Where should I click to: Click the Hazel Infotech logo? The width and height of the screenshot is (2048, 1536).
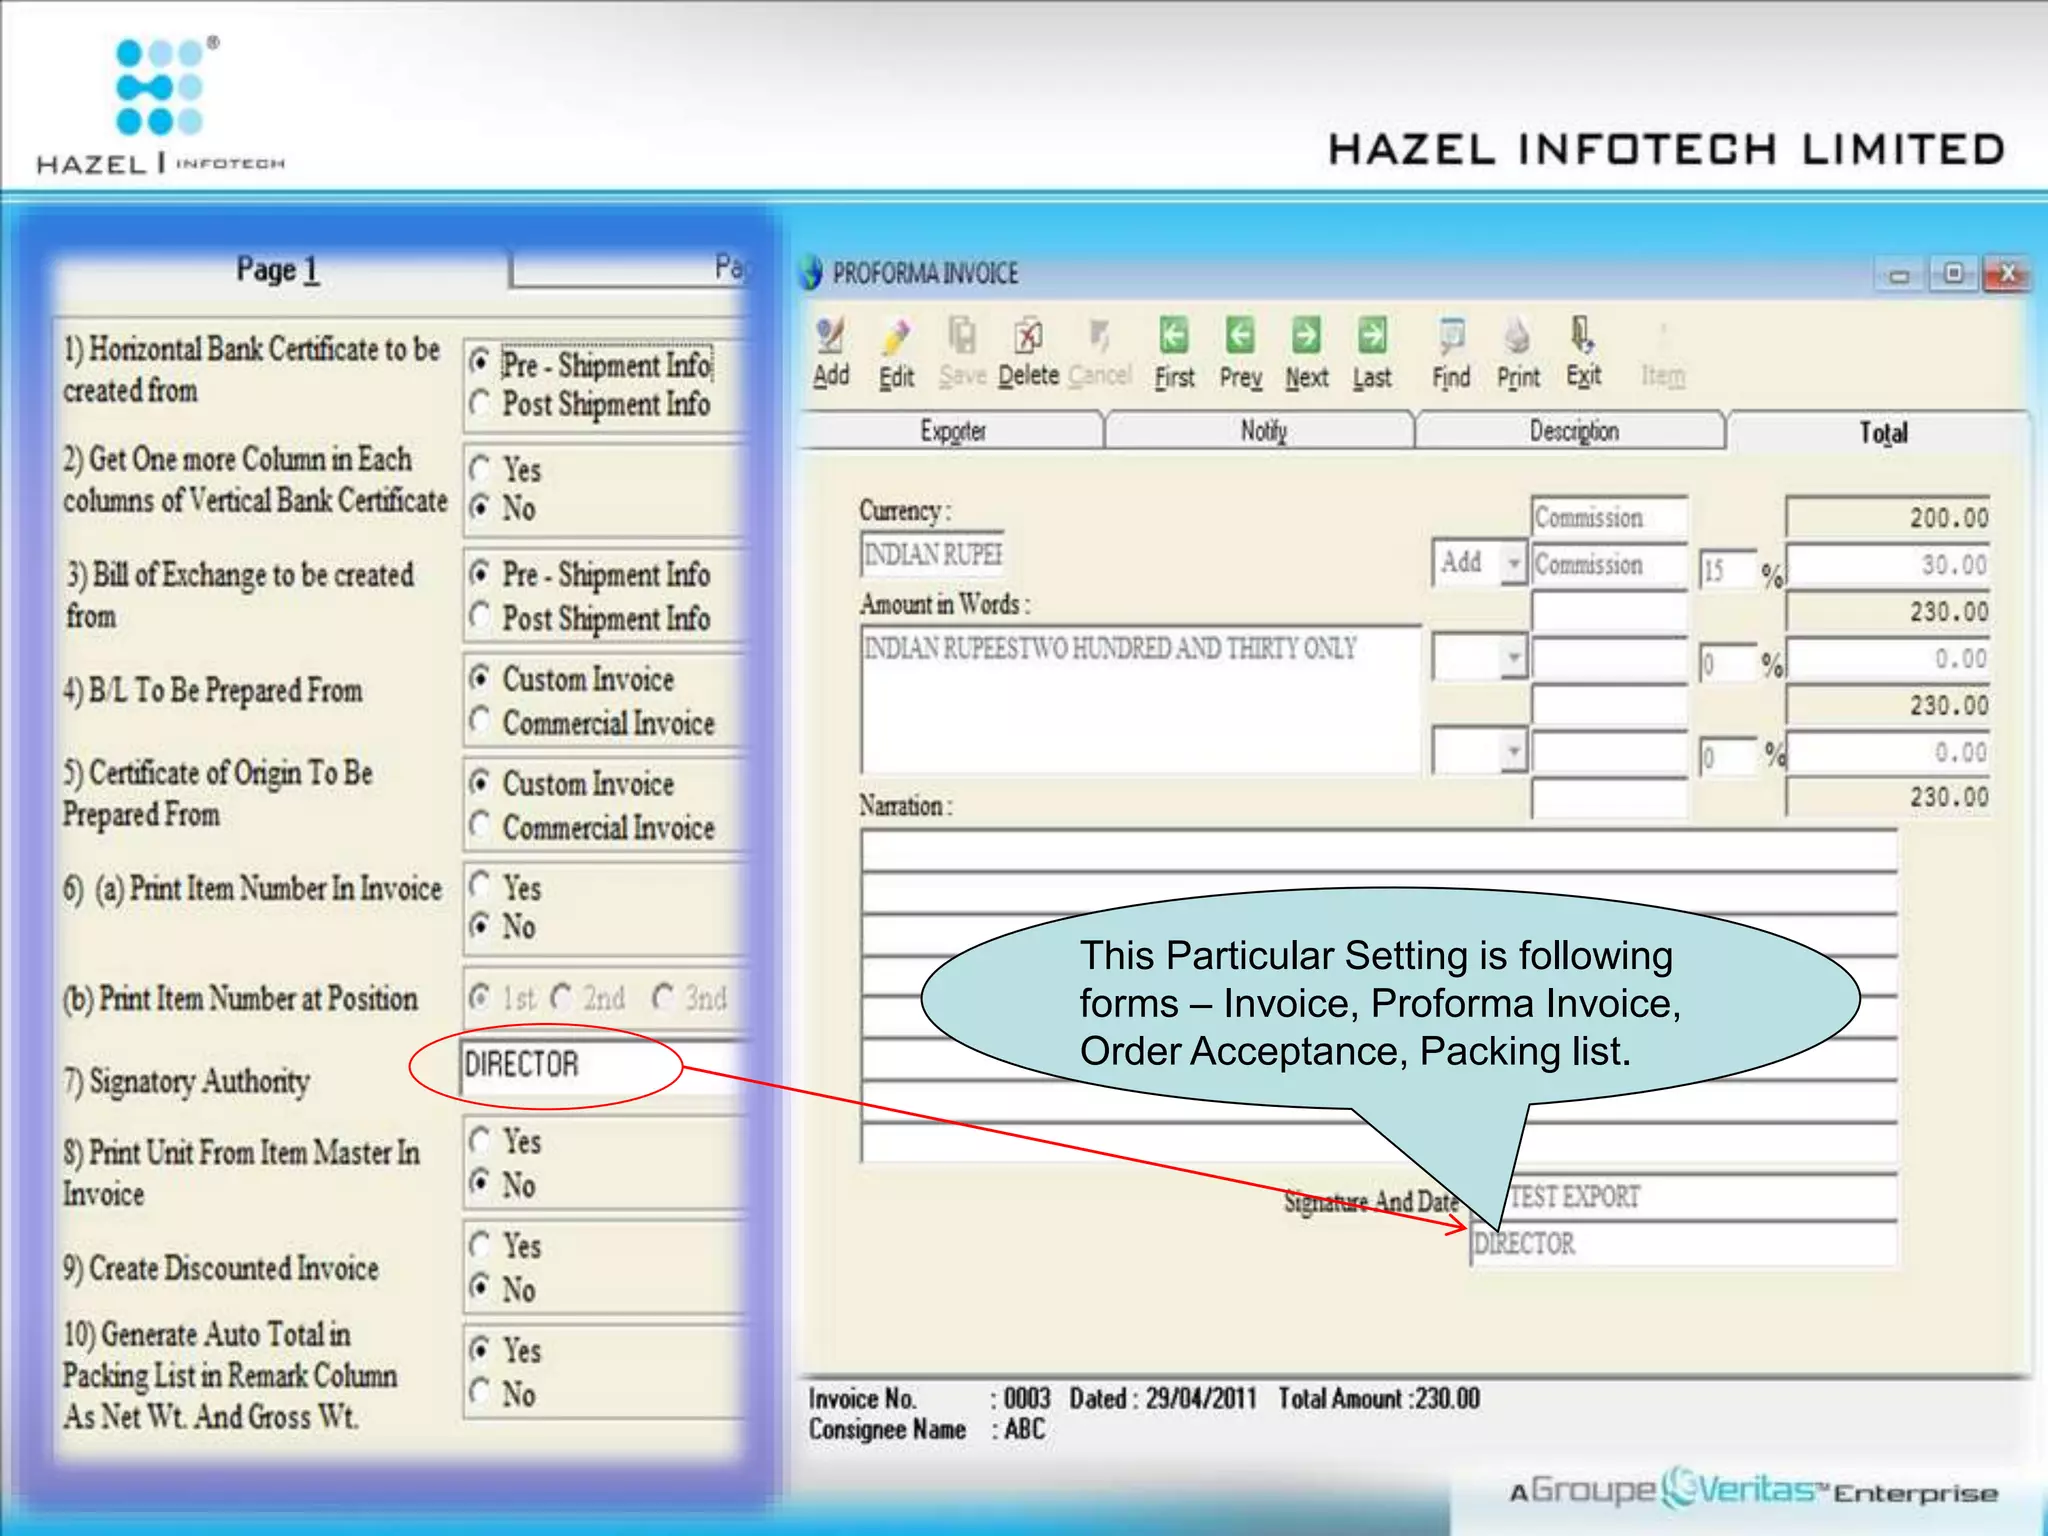pyautogui.click(x=161, y=105)
